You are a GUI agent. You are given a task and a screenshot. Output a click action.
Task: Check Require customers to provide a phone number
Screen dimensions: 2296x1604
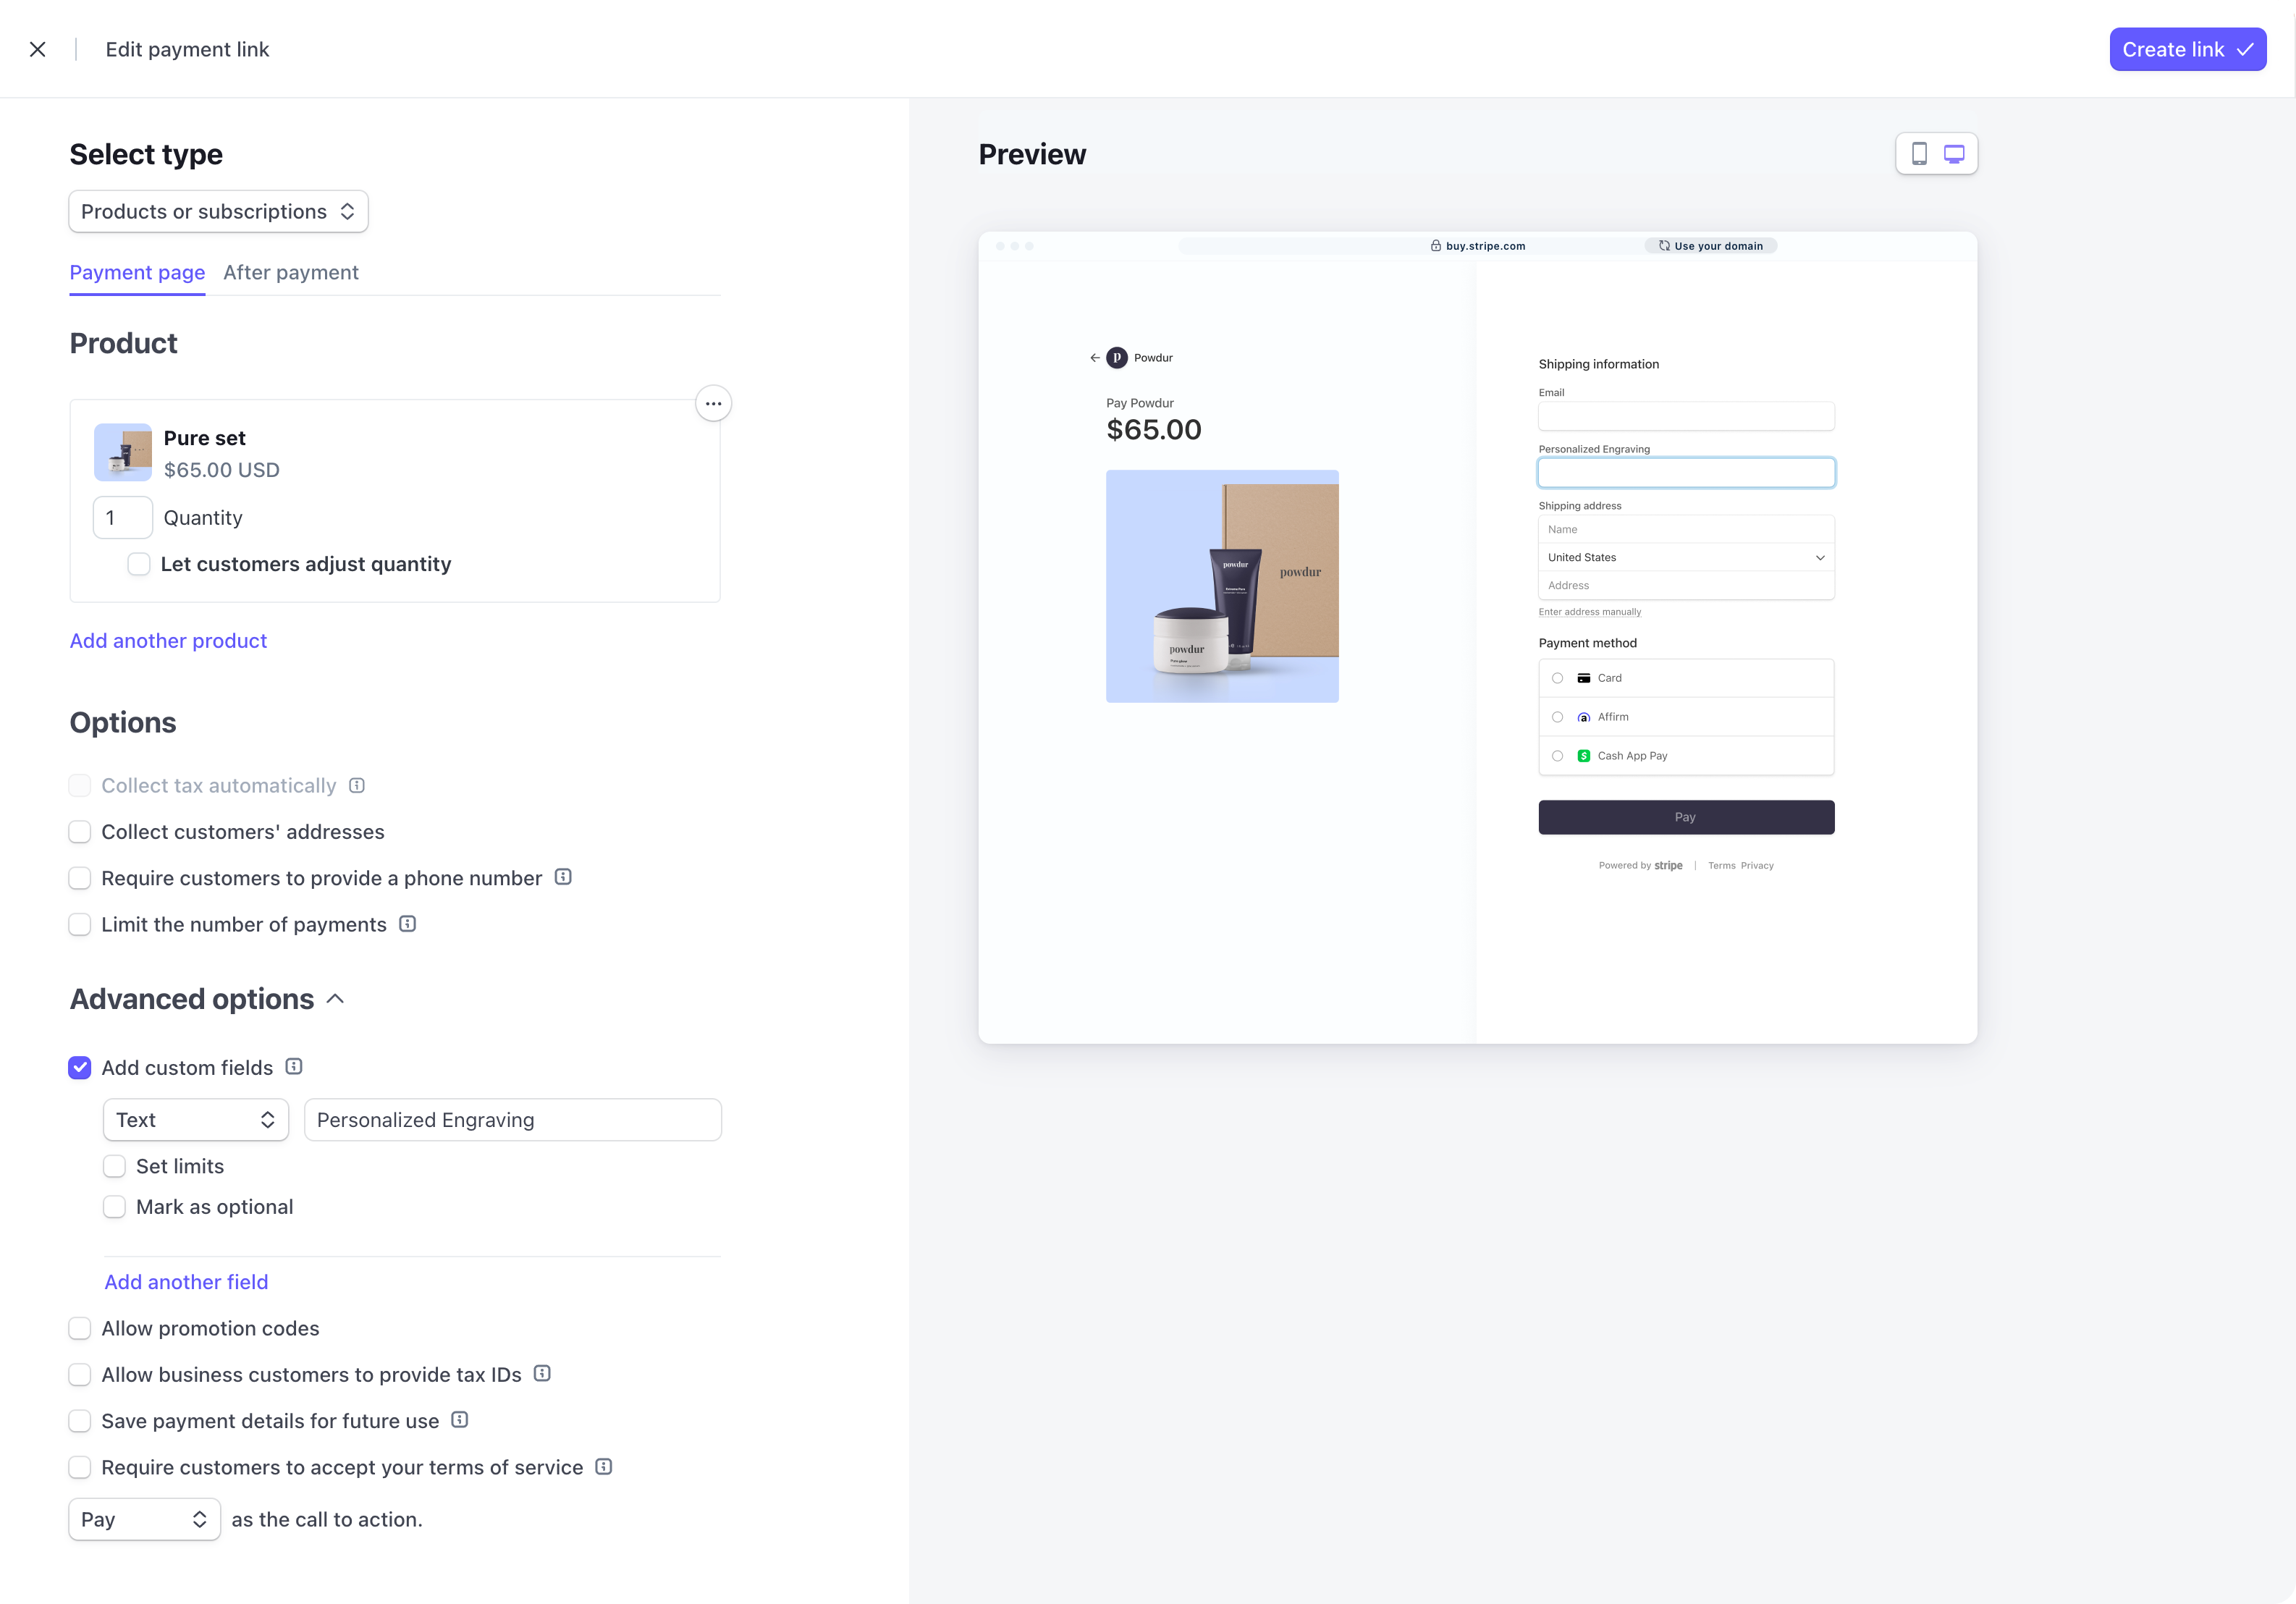tap(80, 878)
